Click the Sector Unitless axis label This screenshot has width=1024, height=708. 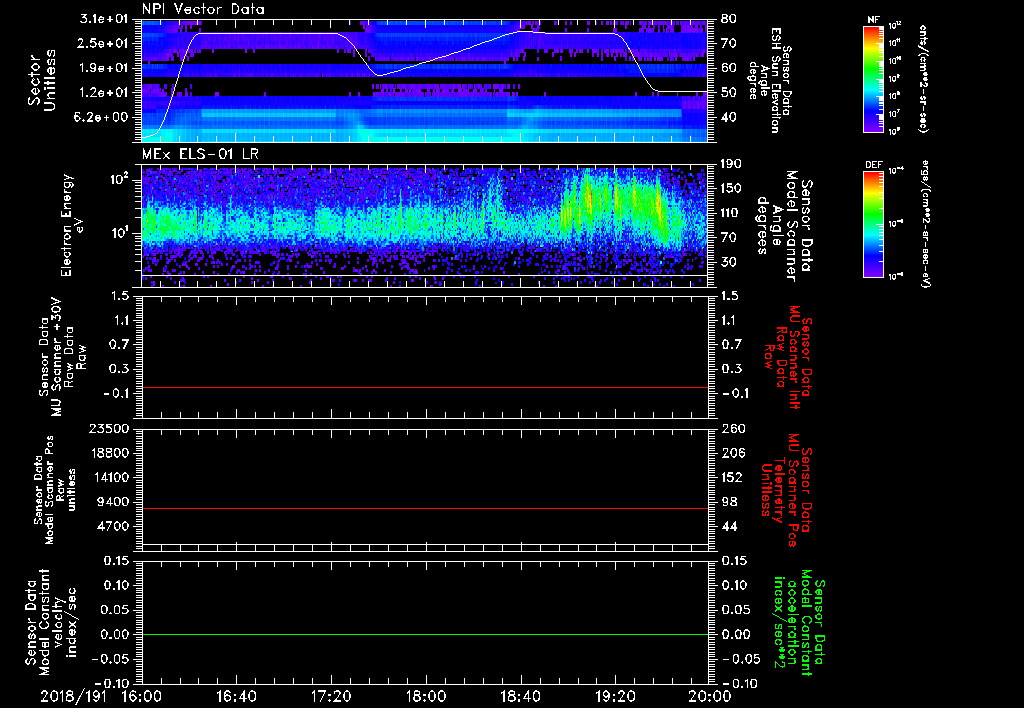(42, 81)
